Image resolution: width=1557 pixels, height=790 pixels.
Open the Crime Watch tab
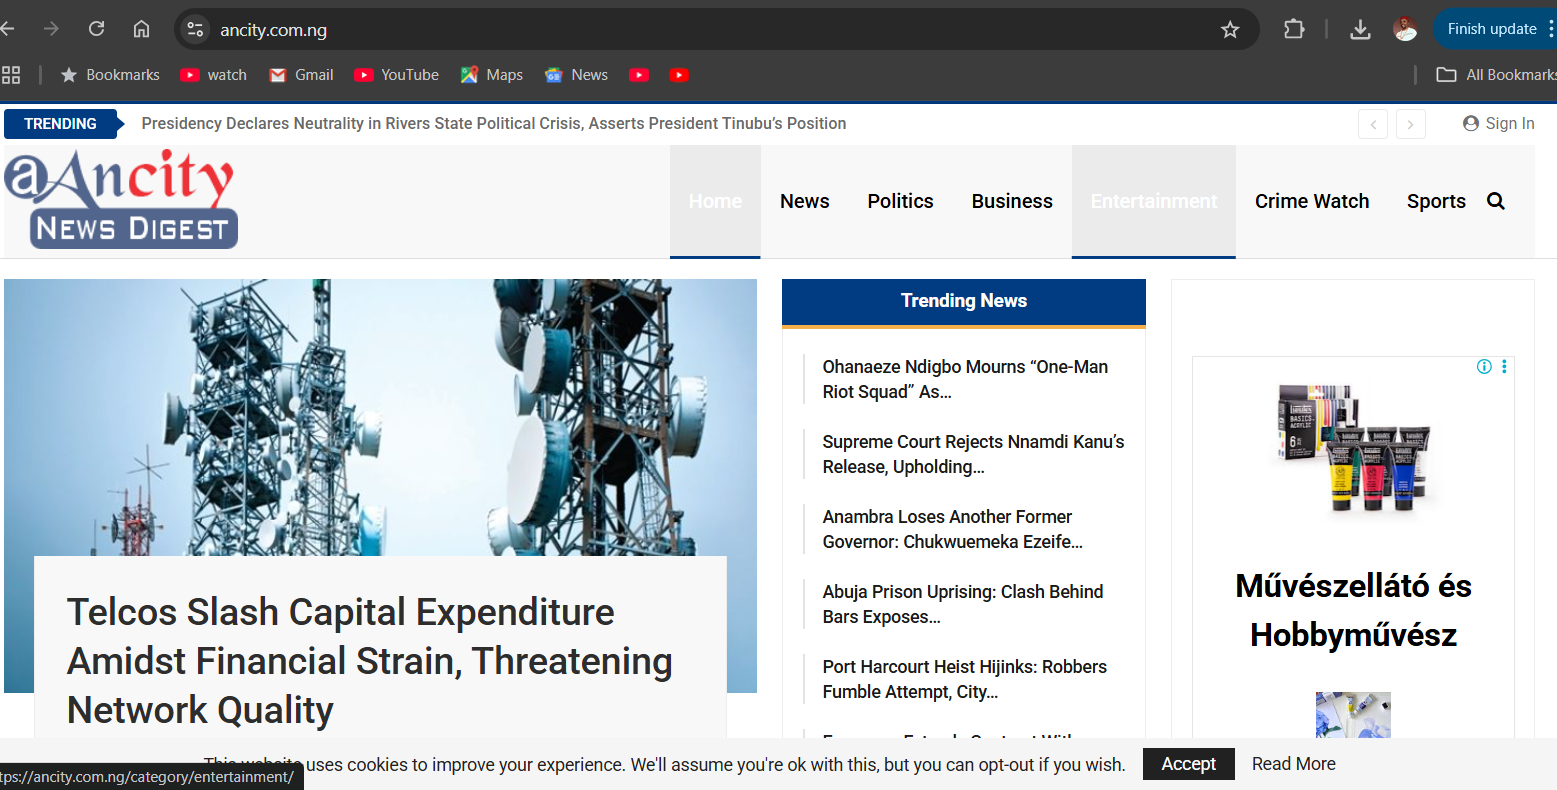pos(1312,201)
